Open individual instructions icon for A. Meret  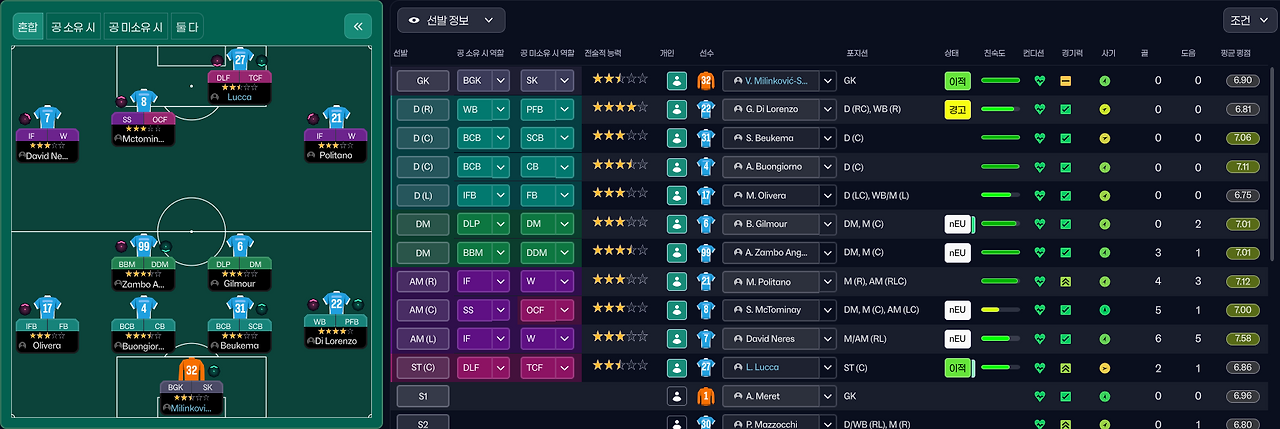677,397
